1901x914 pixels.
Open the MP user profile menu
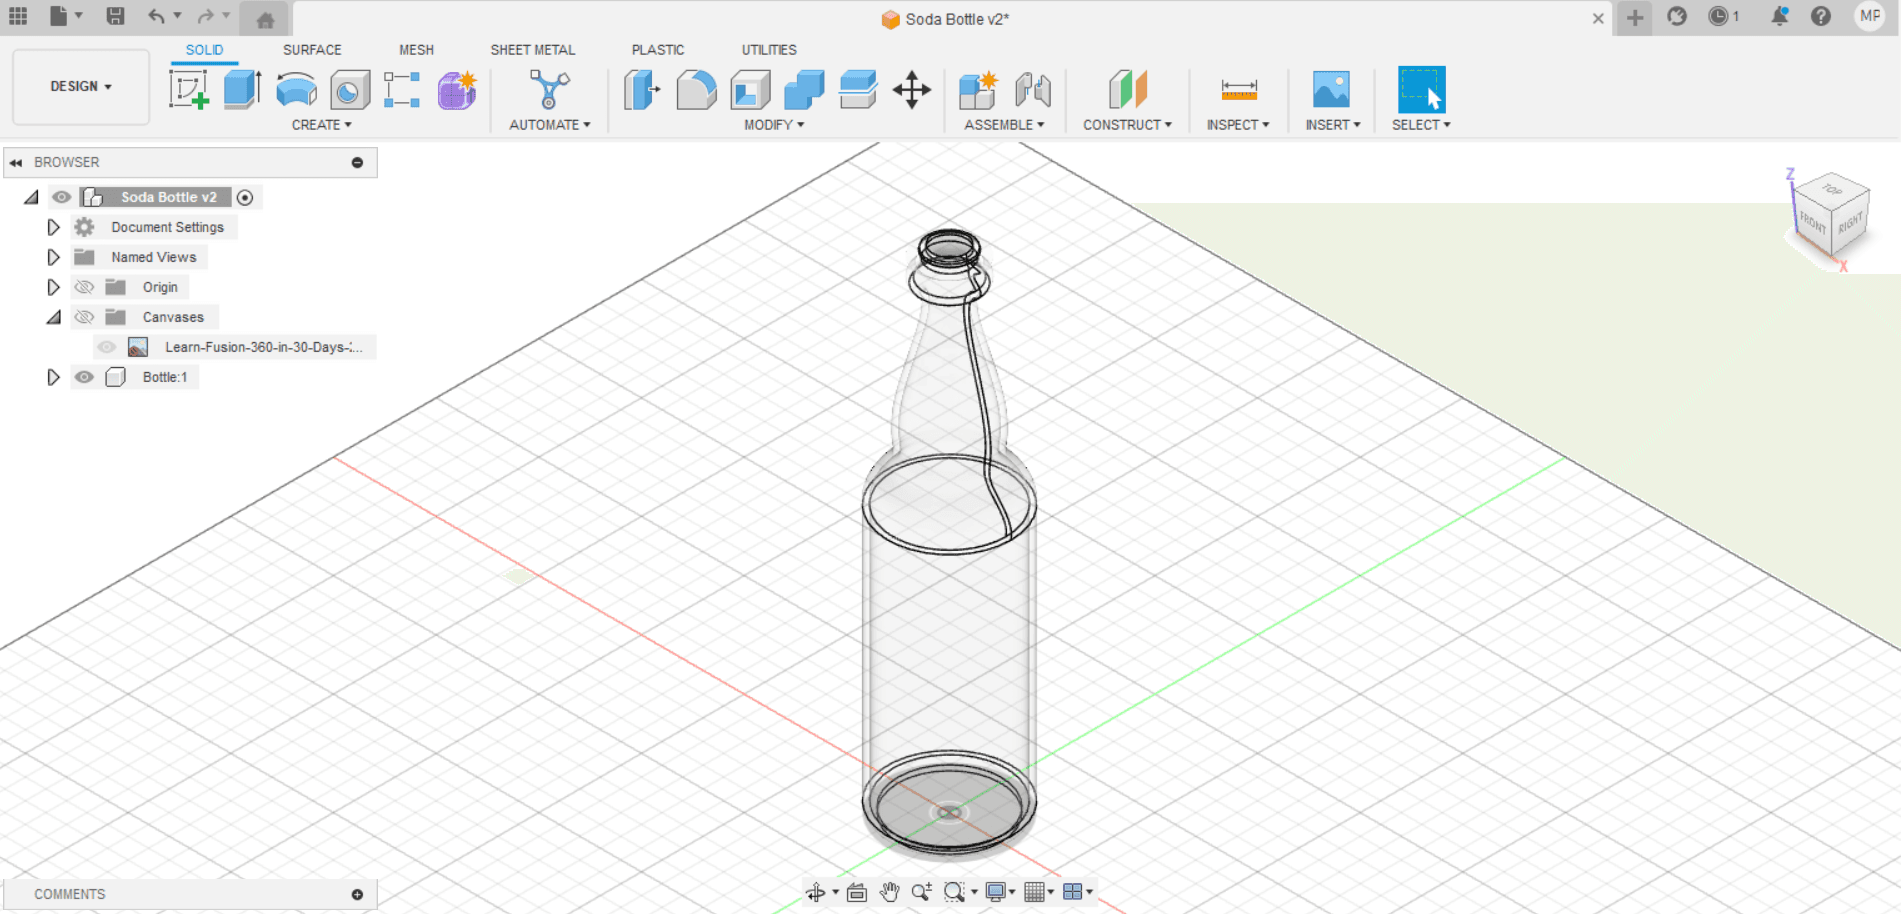(x=1870, y=16)
